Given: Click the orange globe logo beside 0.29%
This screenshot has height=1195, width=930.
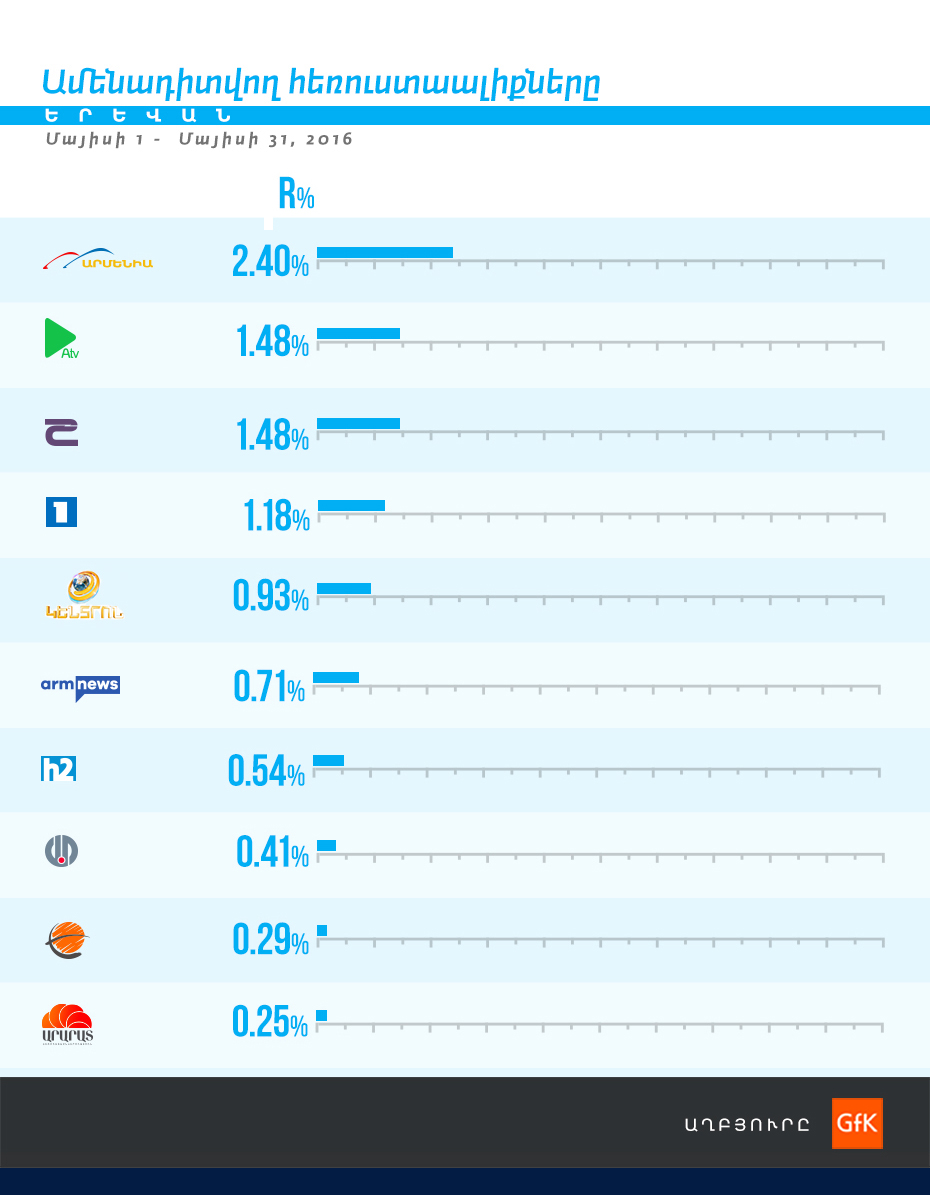Looking at the screenshot, I should pyautogui.click(x=67, y=940).
